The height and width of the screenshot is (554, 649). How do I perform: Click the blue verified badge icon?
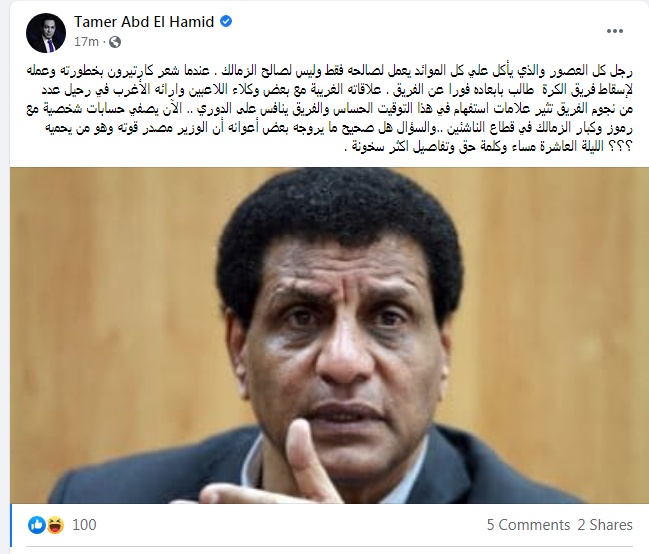(226, 21)
